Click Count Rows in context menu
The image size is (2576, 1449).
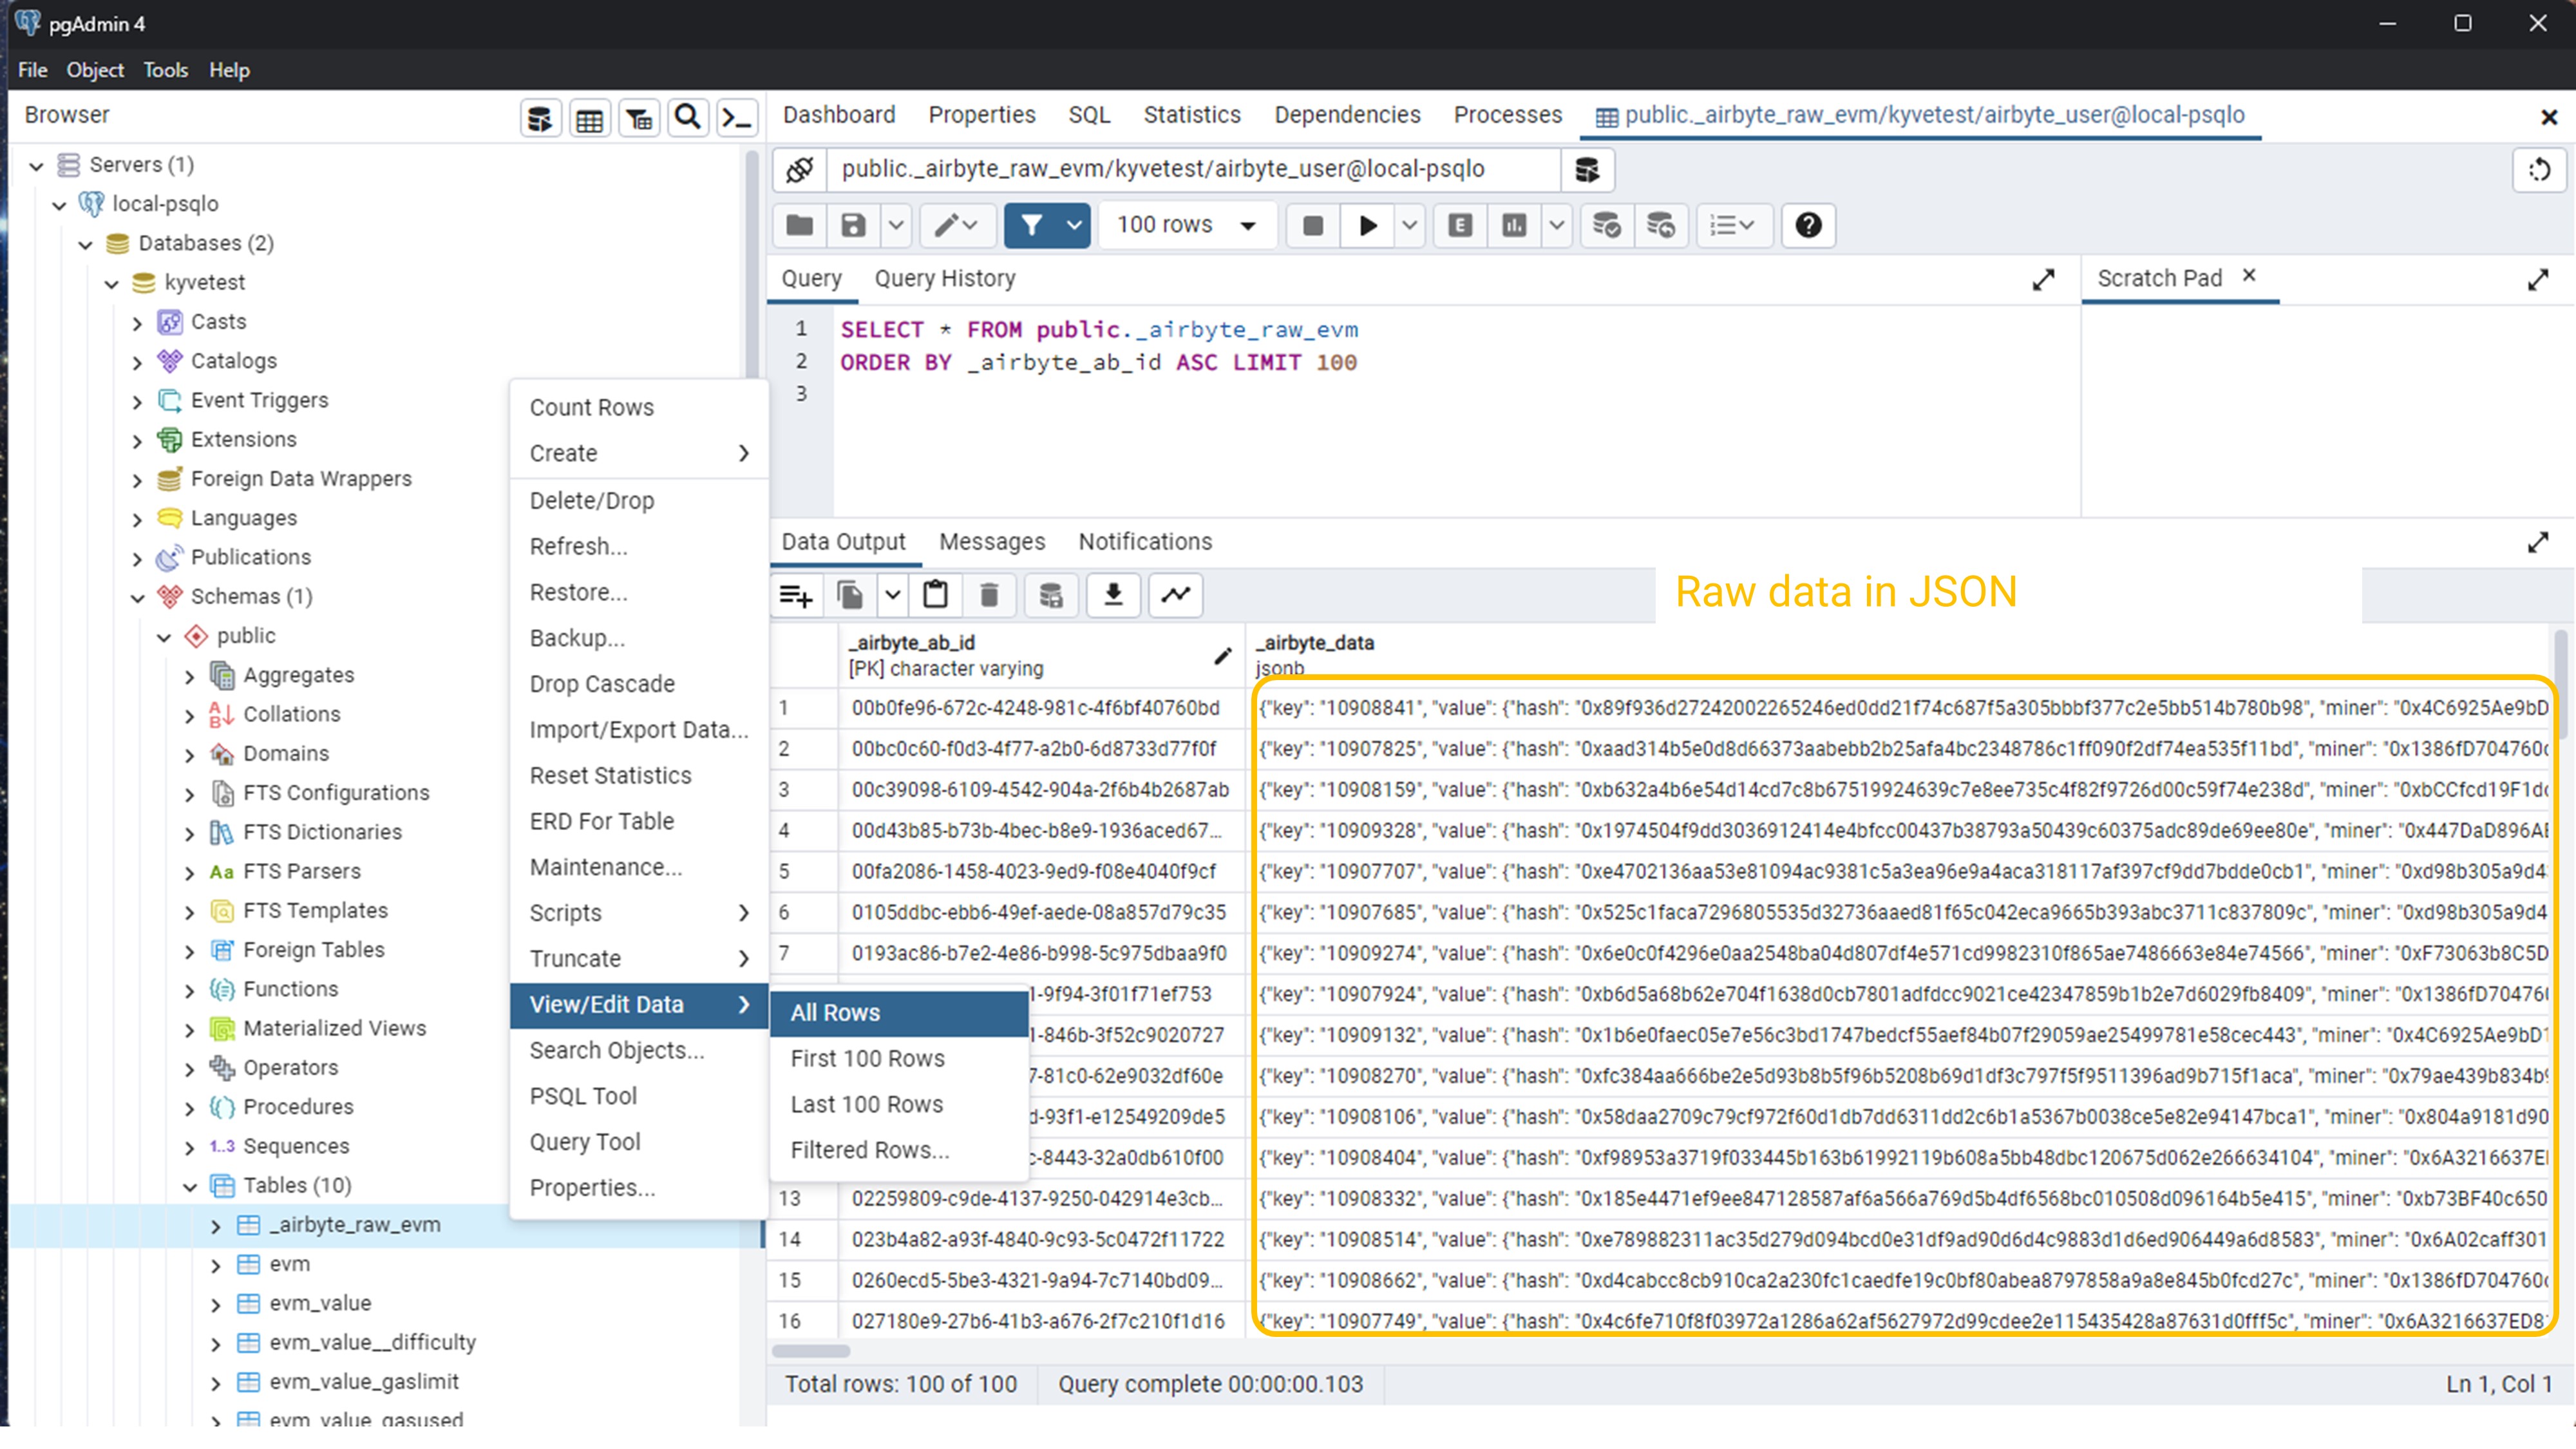click(591, 407)
